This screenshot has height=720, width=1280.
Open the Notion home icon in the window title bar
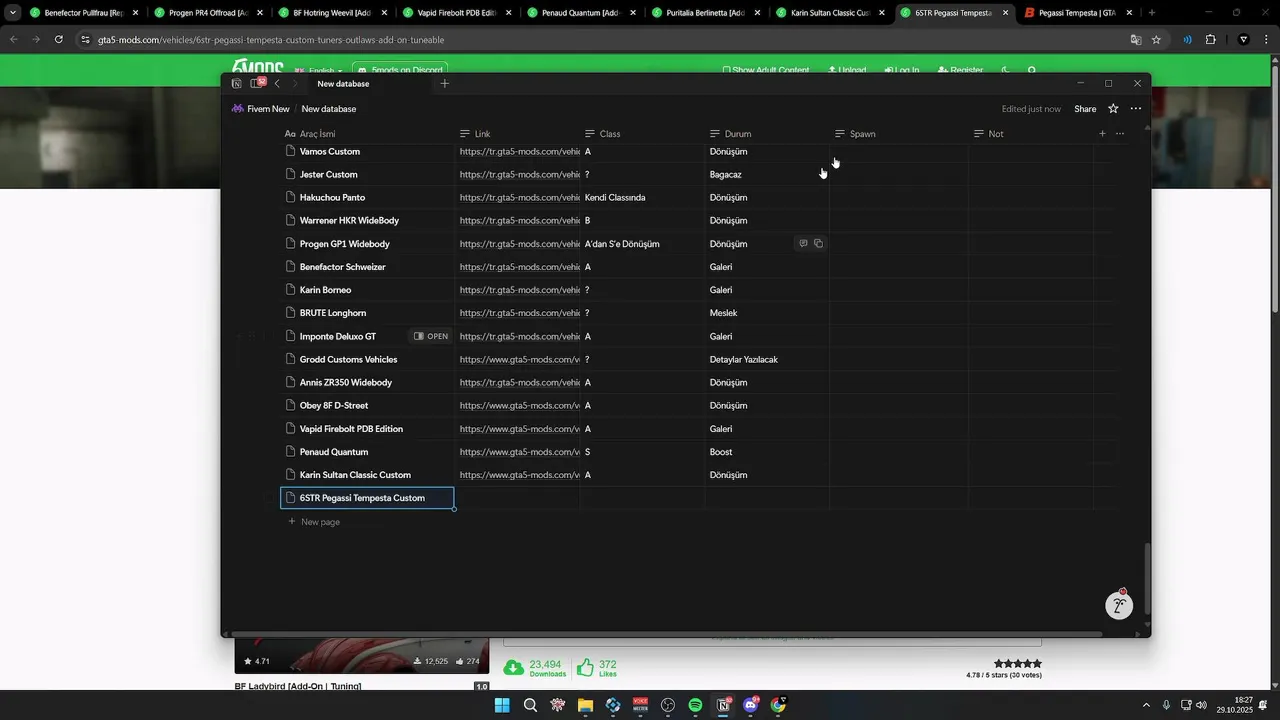coord(236,84)
